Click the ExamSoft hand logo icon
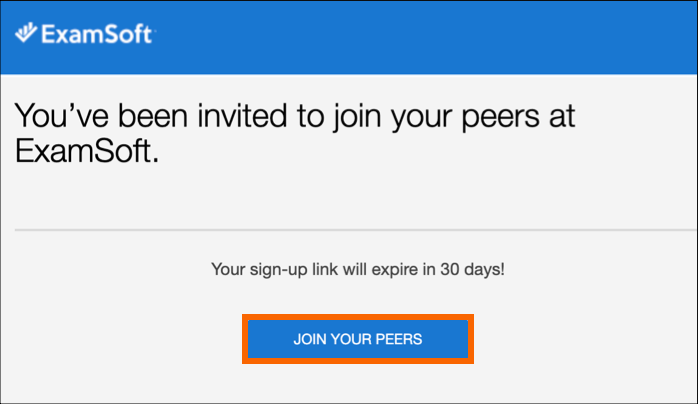 pyautogui.click(x=26, y=33)
